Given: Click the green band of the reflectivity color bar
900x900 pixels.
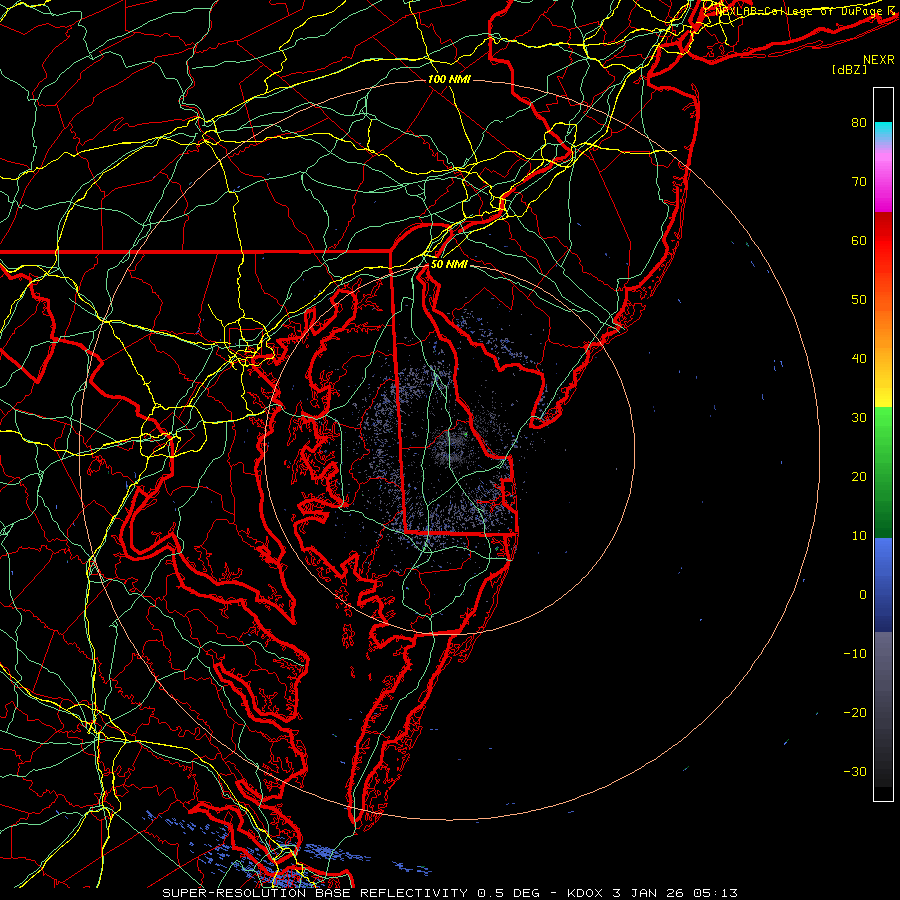Looking at the screenshot, I should (x=883, y=472).
